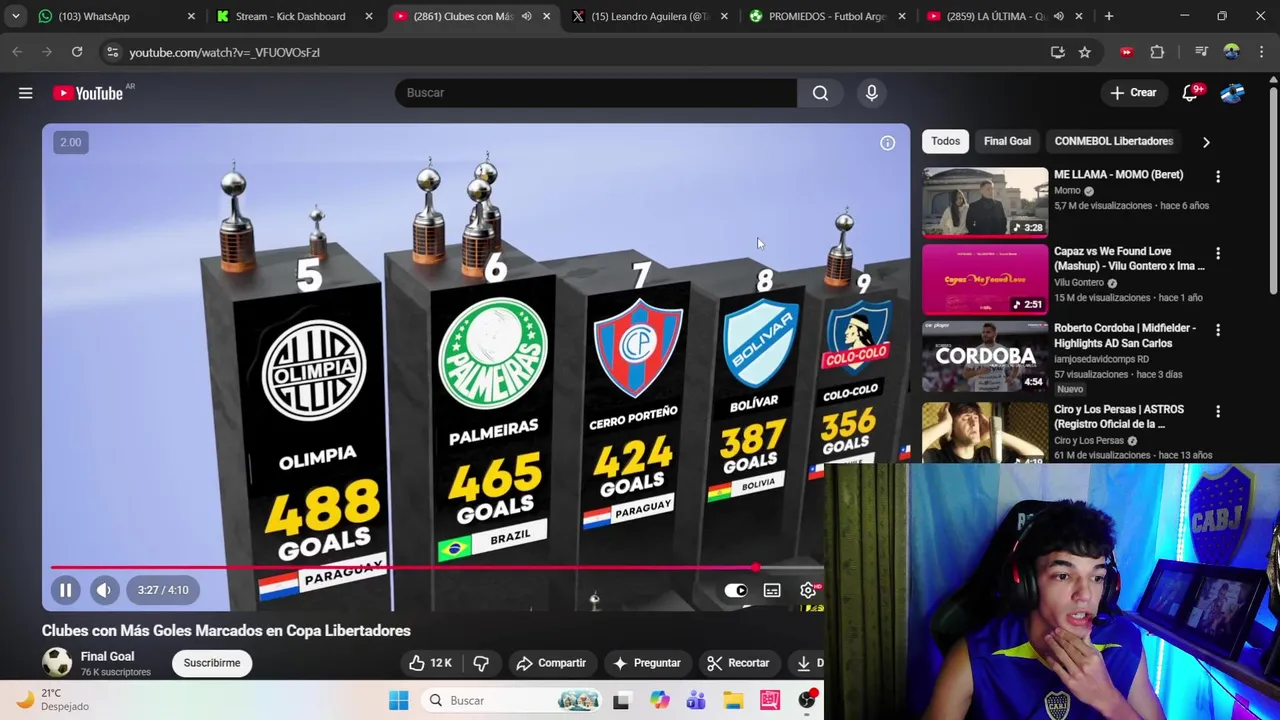Screen dimensions: 1280x720
Task: Open File Explorer from the taskbar
Action: pyautogui.click(x=733, y=700)
